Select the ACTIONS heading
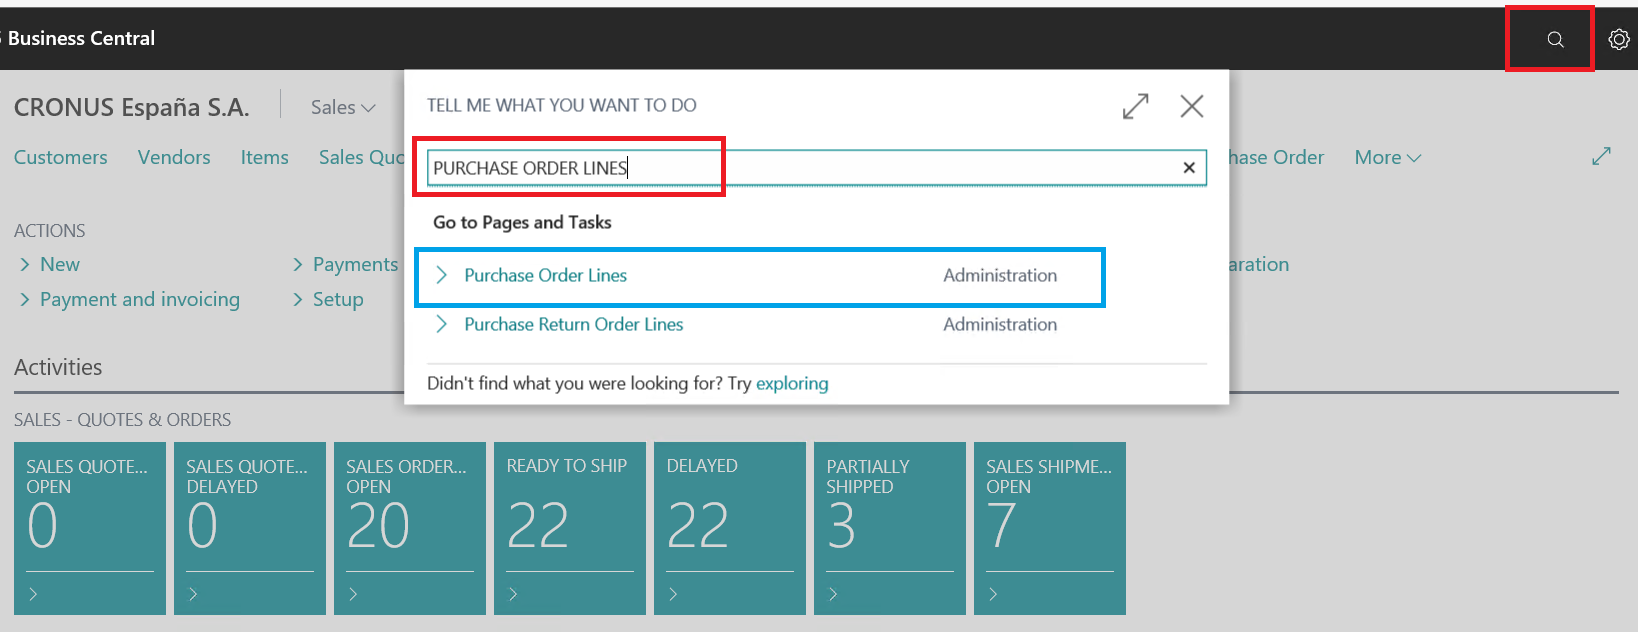 (x=50, y=231)
